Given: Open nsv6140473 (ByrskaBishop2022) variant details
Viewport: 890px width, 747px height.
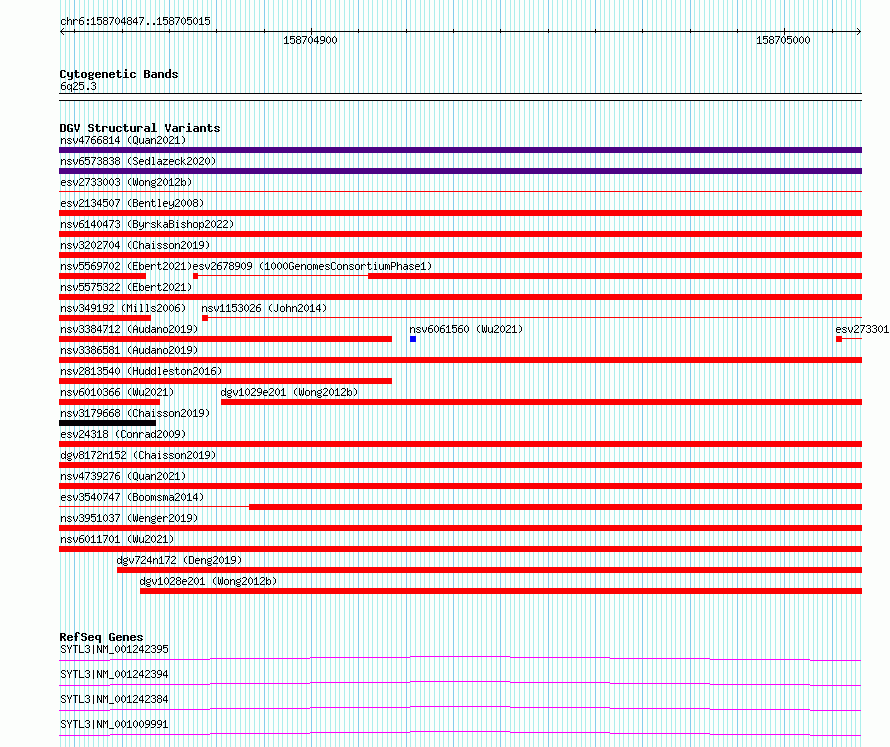Looking at the screenshot, I should pyautogui.click(x=147, y=224).
